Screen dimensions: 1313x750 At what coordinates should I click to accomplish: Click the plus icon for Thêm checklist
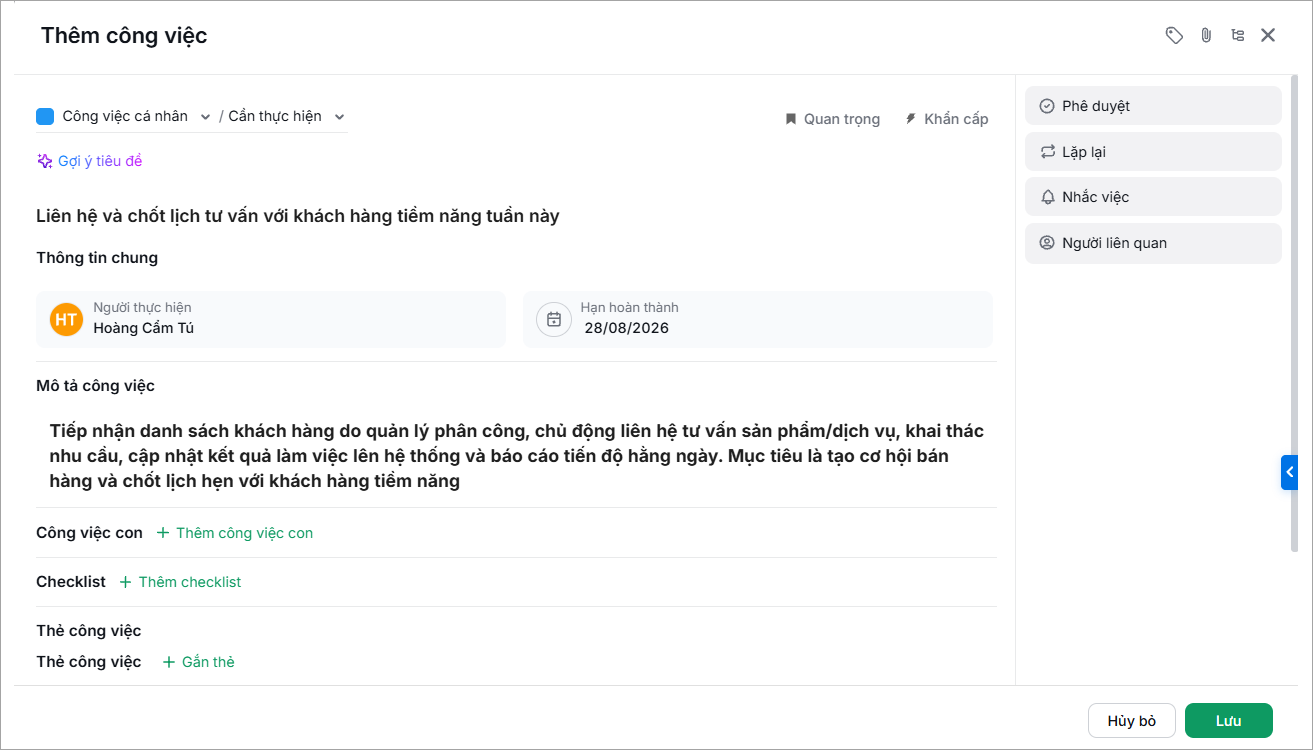(125, 582)
